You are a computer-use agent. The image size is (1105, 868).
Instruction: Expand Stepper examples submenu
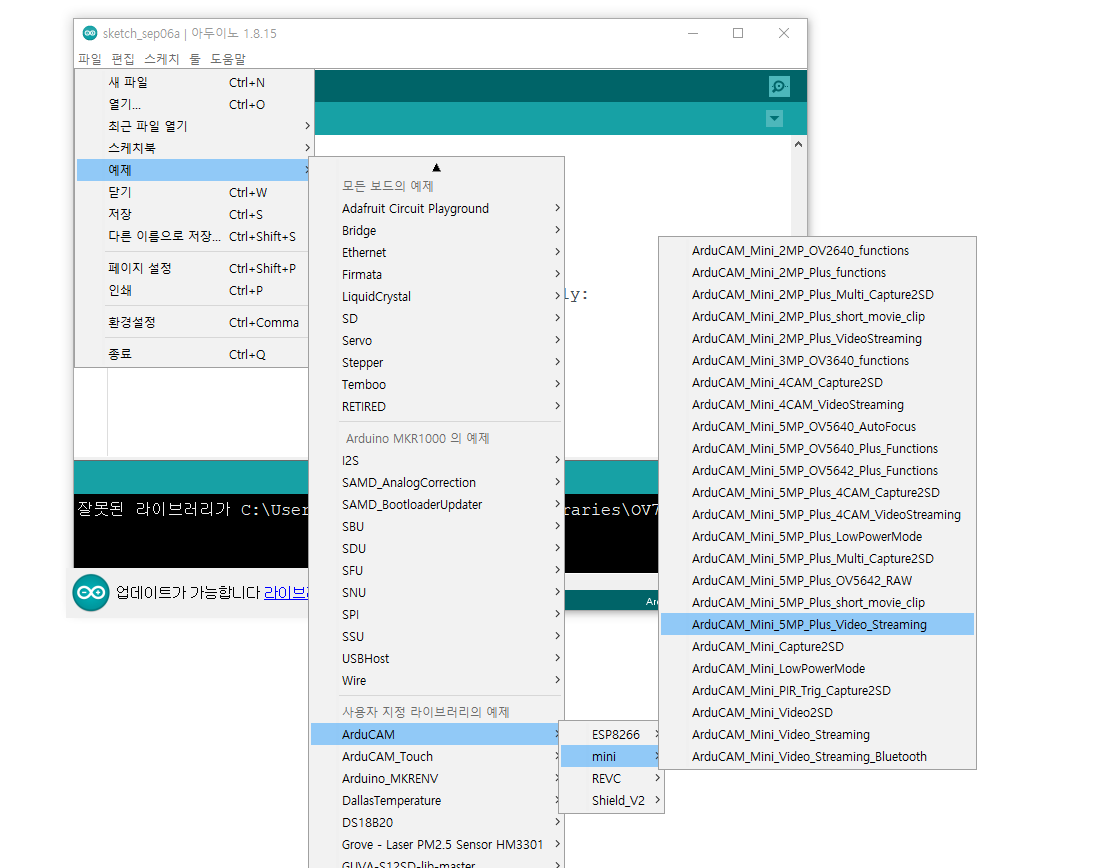point(437,363)
